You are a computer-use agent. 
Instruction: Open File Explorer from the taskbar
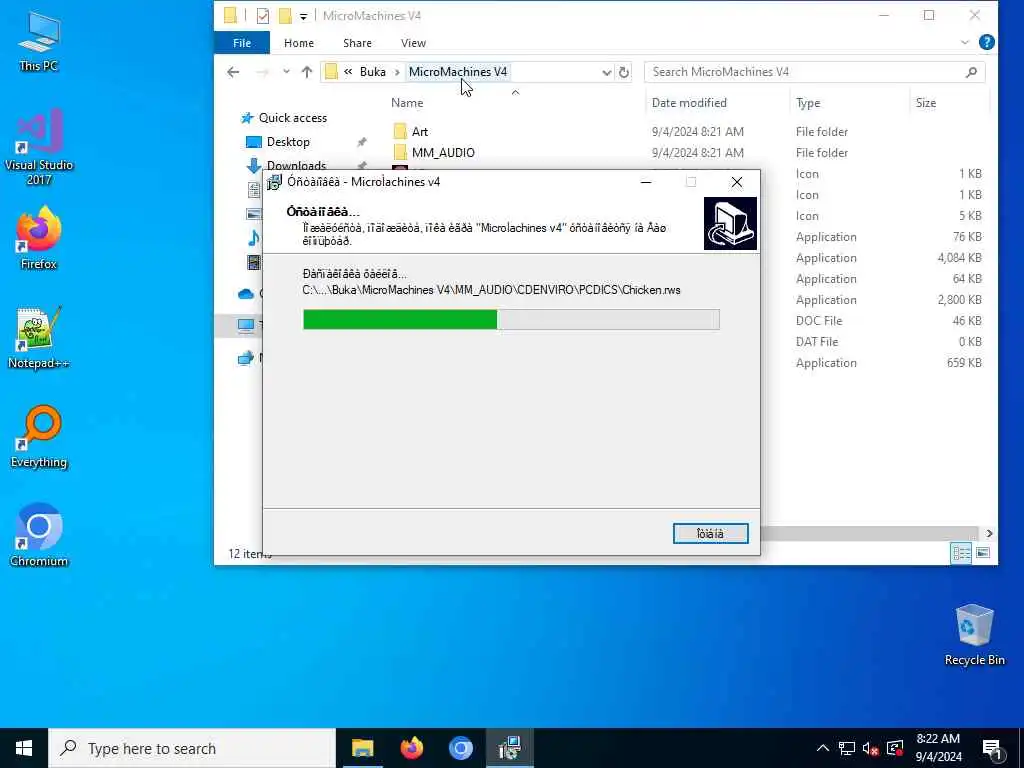coord(362,748)
